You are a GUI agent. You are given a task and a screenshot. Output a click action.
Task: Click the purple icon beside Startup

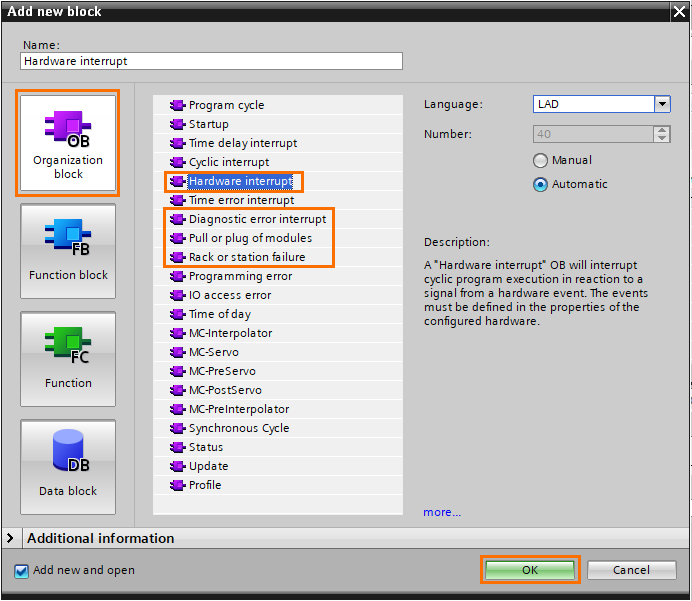[177, 124]
